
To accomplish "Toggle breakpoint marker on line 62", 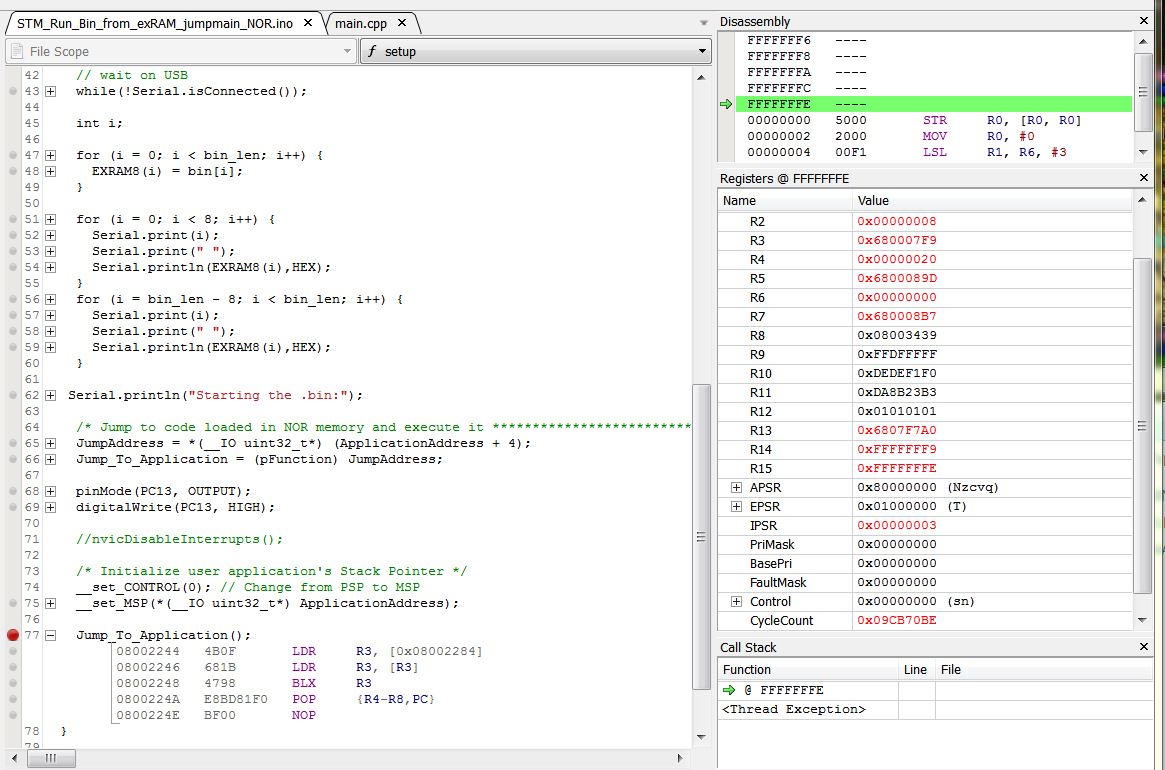I will coord(12,395).
